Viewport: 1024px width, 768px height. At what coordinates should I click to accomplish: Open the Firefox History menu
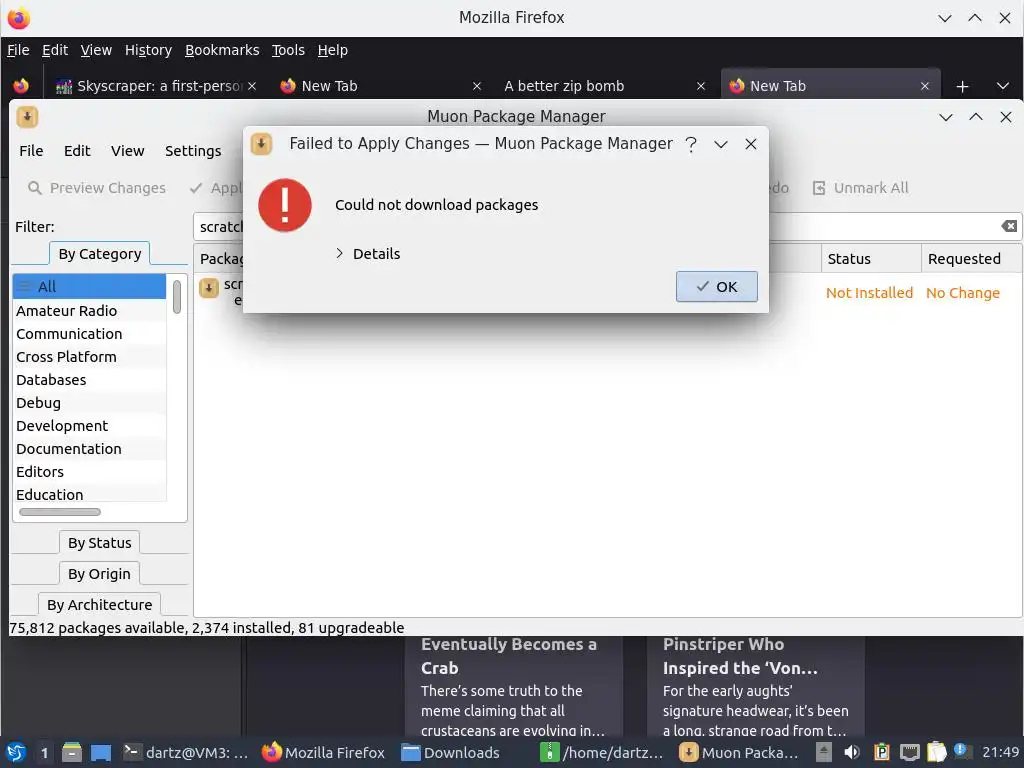[x=148, y=50]
